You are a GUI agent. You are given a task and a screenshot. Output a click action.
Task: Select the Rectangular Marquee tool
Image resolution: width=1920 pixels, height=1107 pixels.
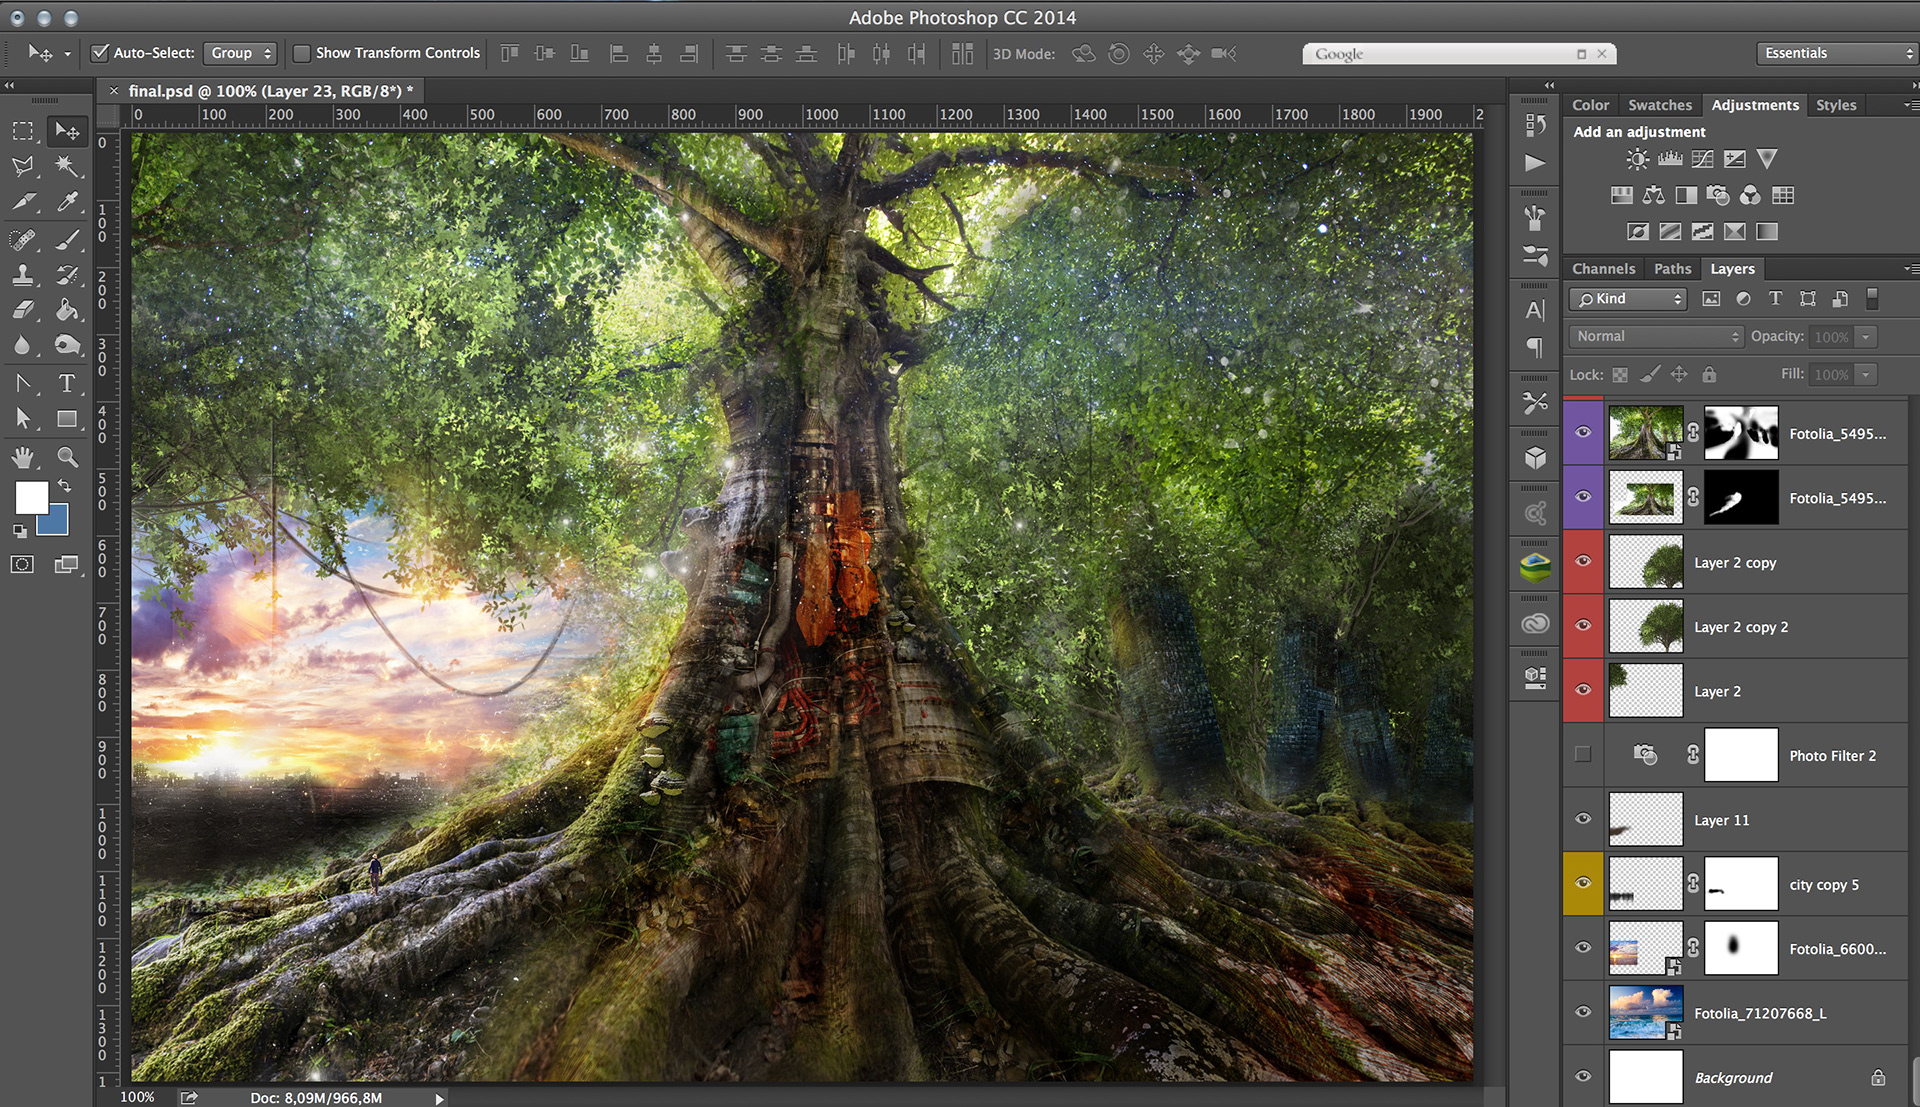(23, 131)
